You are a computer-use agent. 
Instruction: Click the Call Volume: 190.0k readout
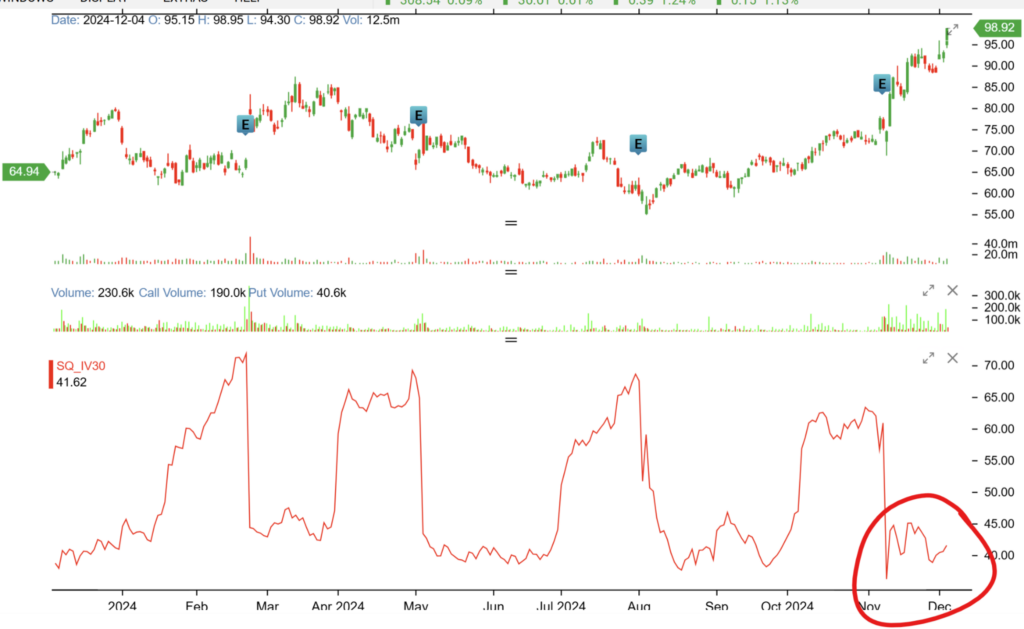pyautogui.click(x=192, y=293)
